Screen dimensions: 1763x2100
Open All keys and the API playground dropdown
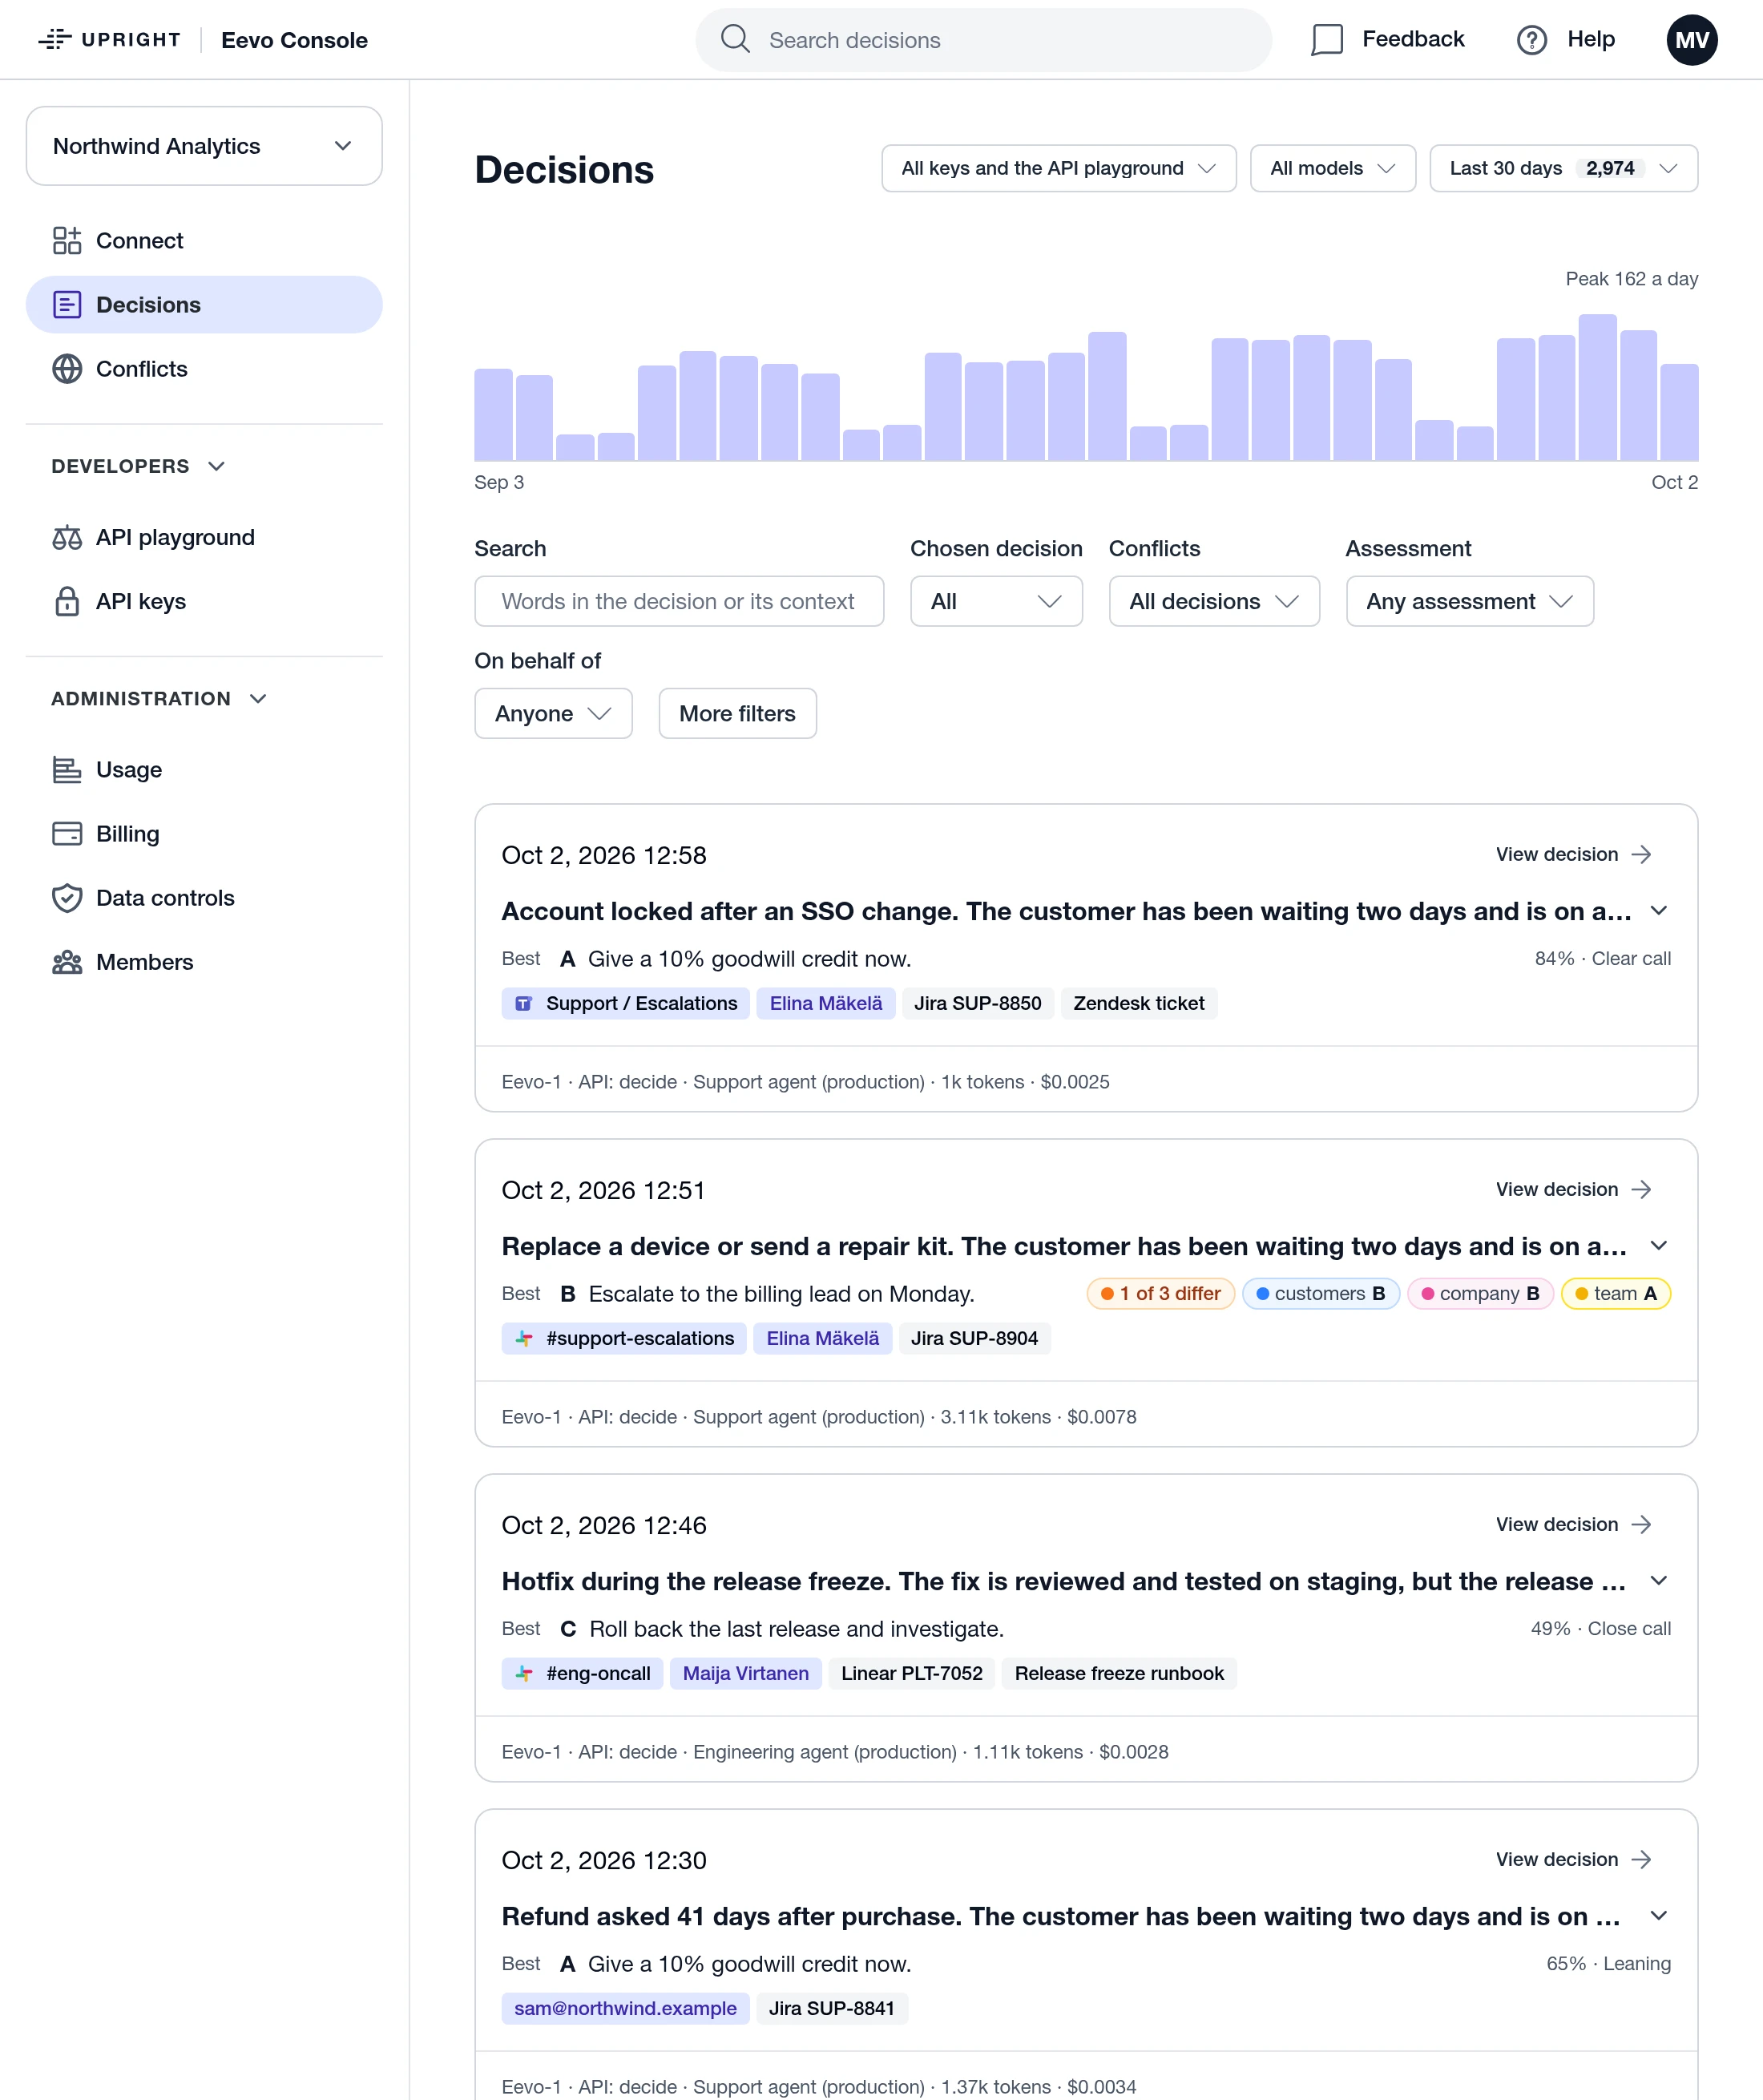(1058, 168)
